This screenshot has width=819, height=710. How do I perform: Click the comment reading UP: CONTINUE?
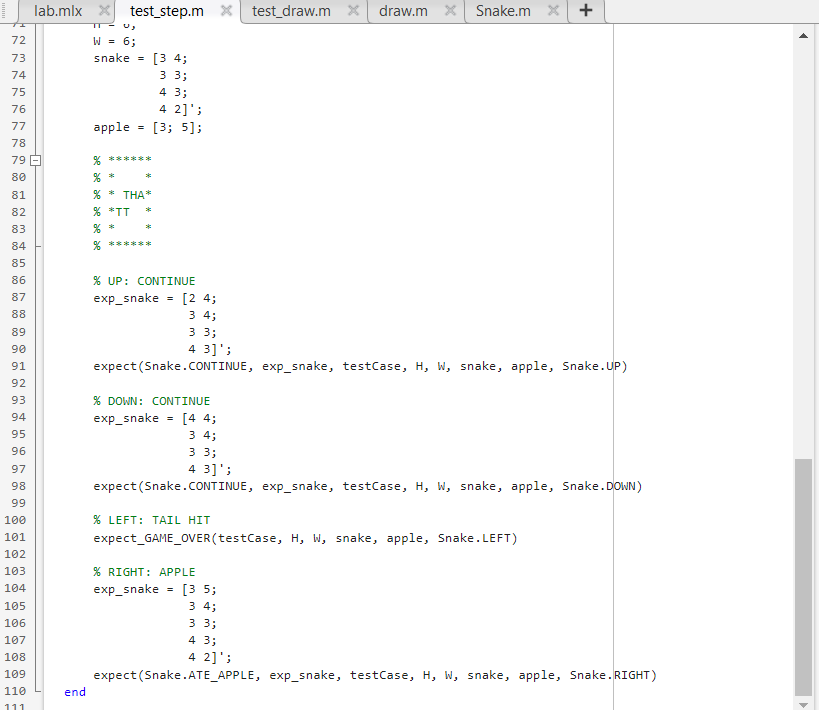click(x=143, y=281)
